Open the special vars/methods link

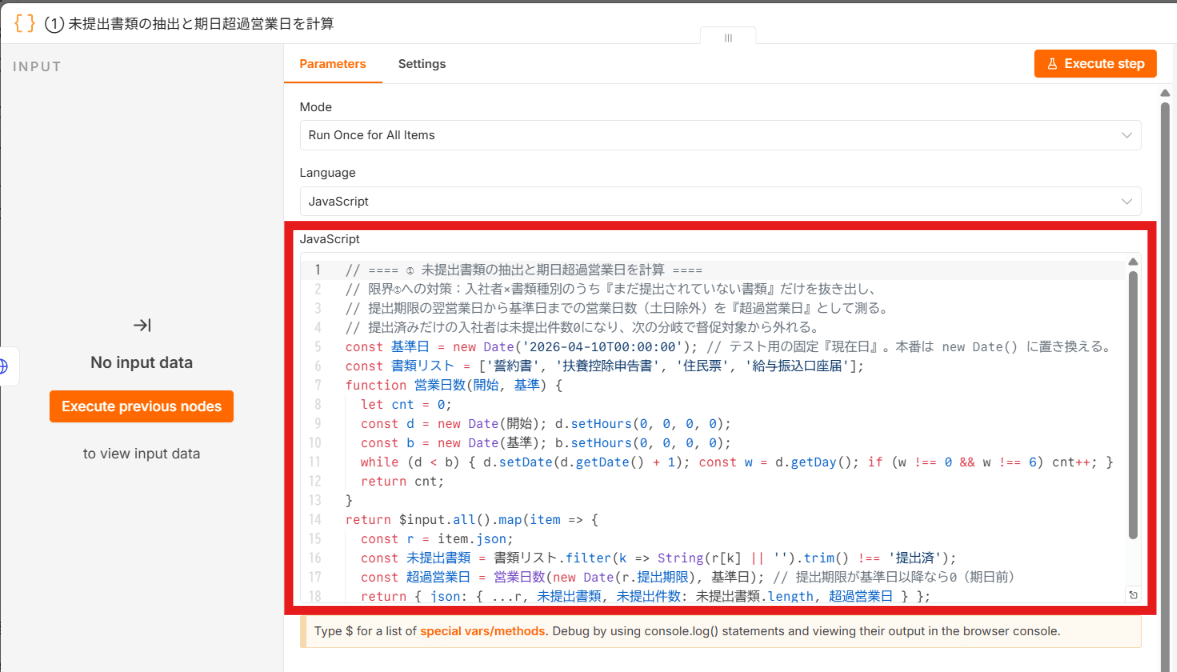pyautogui.click(x=483, y=631)
